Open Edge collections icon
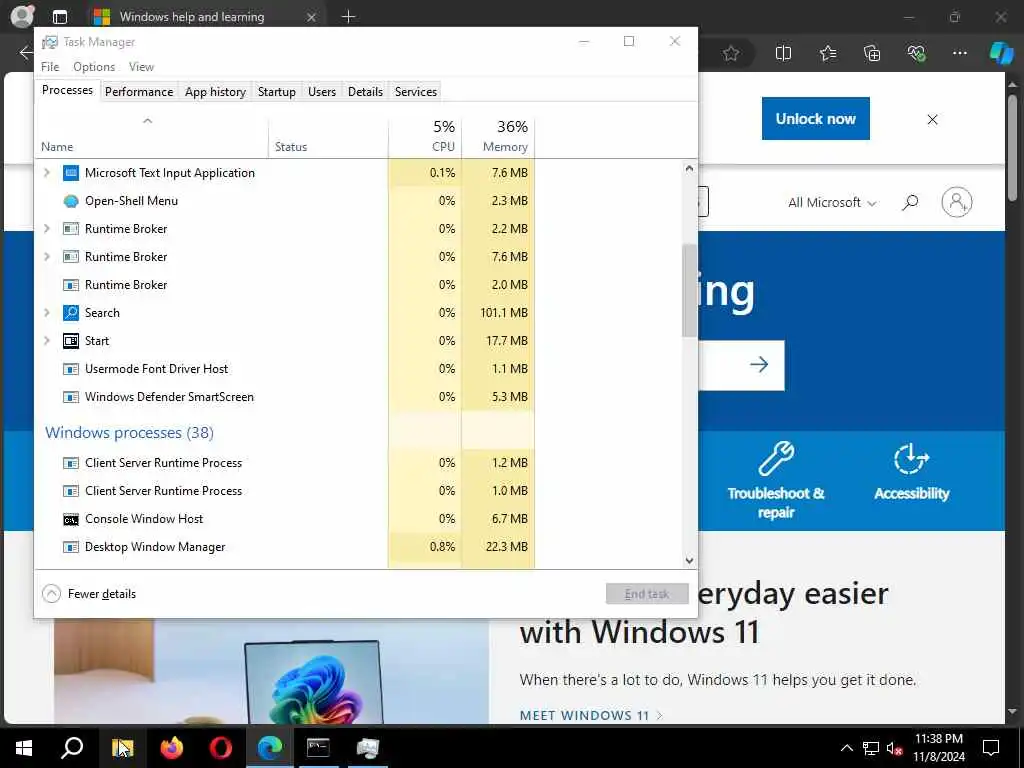This screenshot has height=768, width=1024. pyautogui.click(x=872, y=54)
